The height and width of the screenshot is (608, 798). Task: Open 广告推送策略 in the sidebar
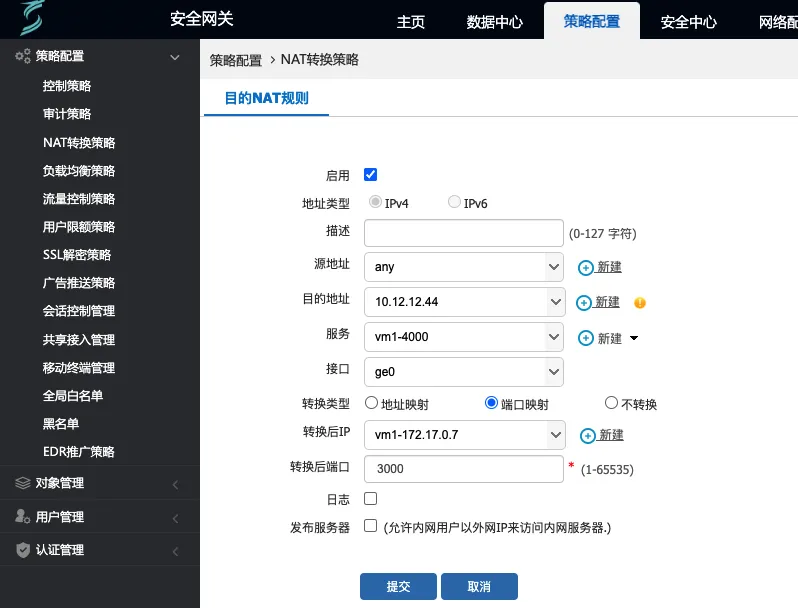click(x=79, y=283)
